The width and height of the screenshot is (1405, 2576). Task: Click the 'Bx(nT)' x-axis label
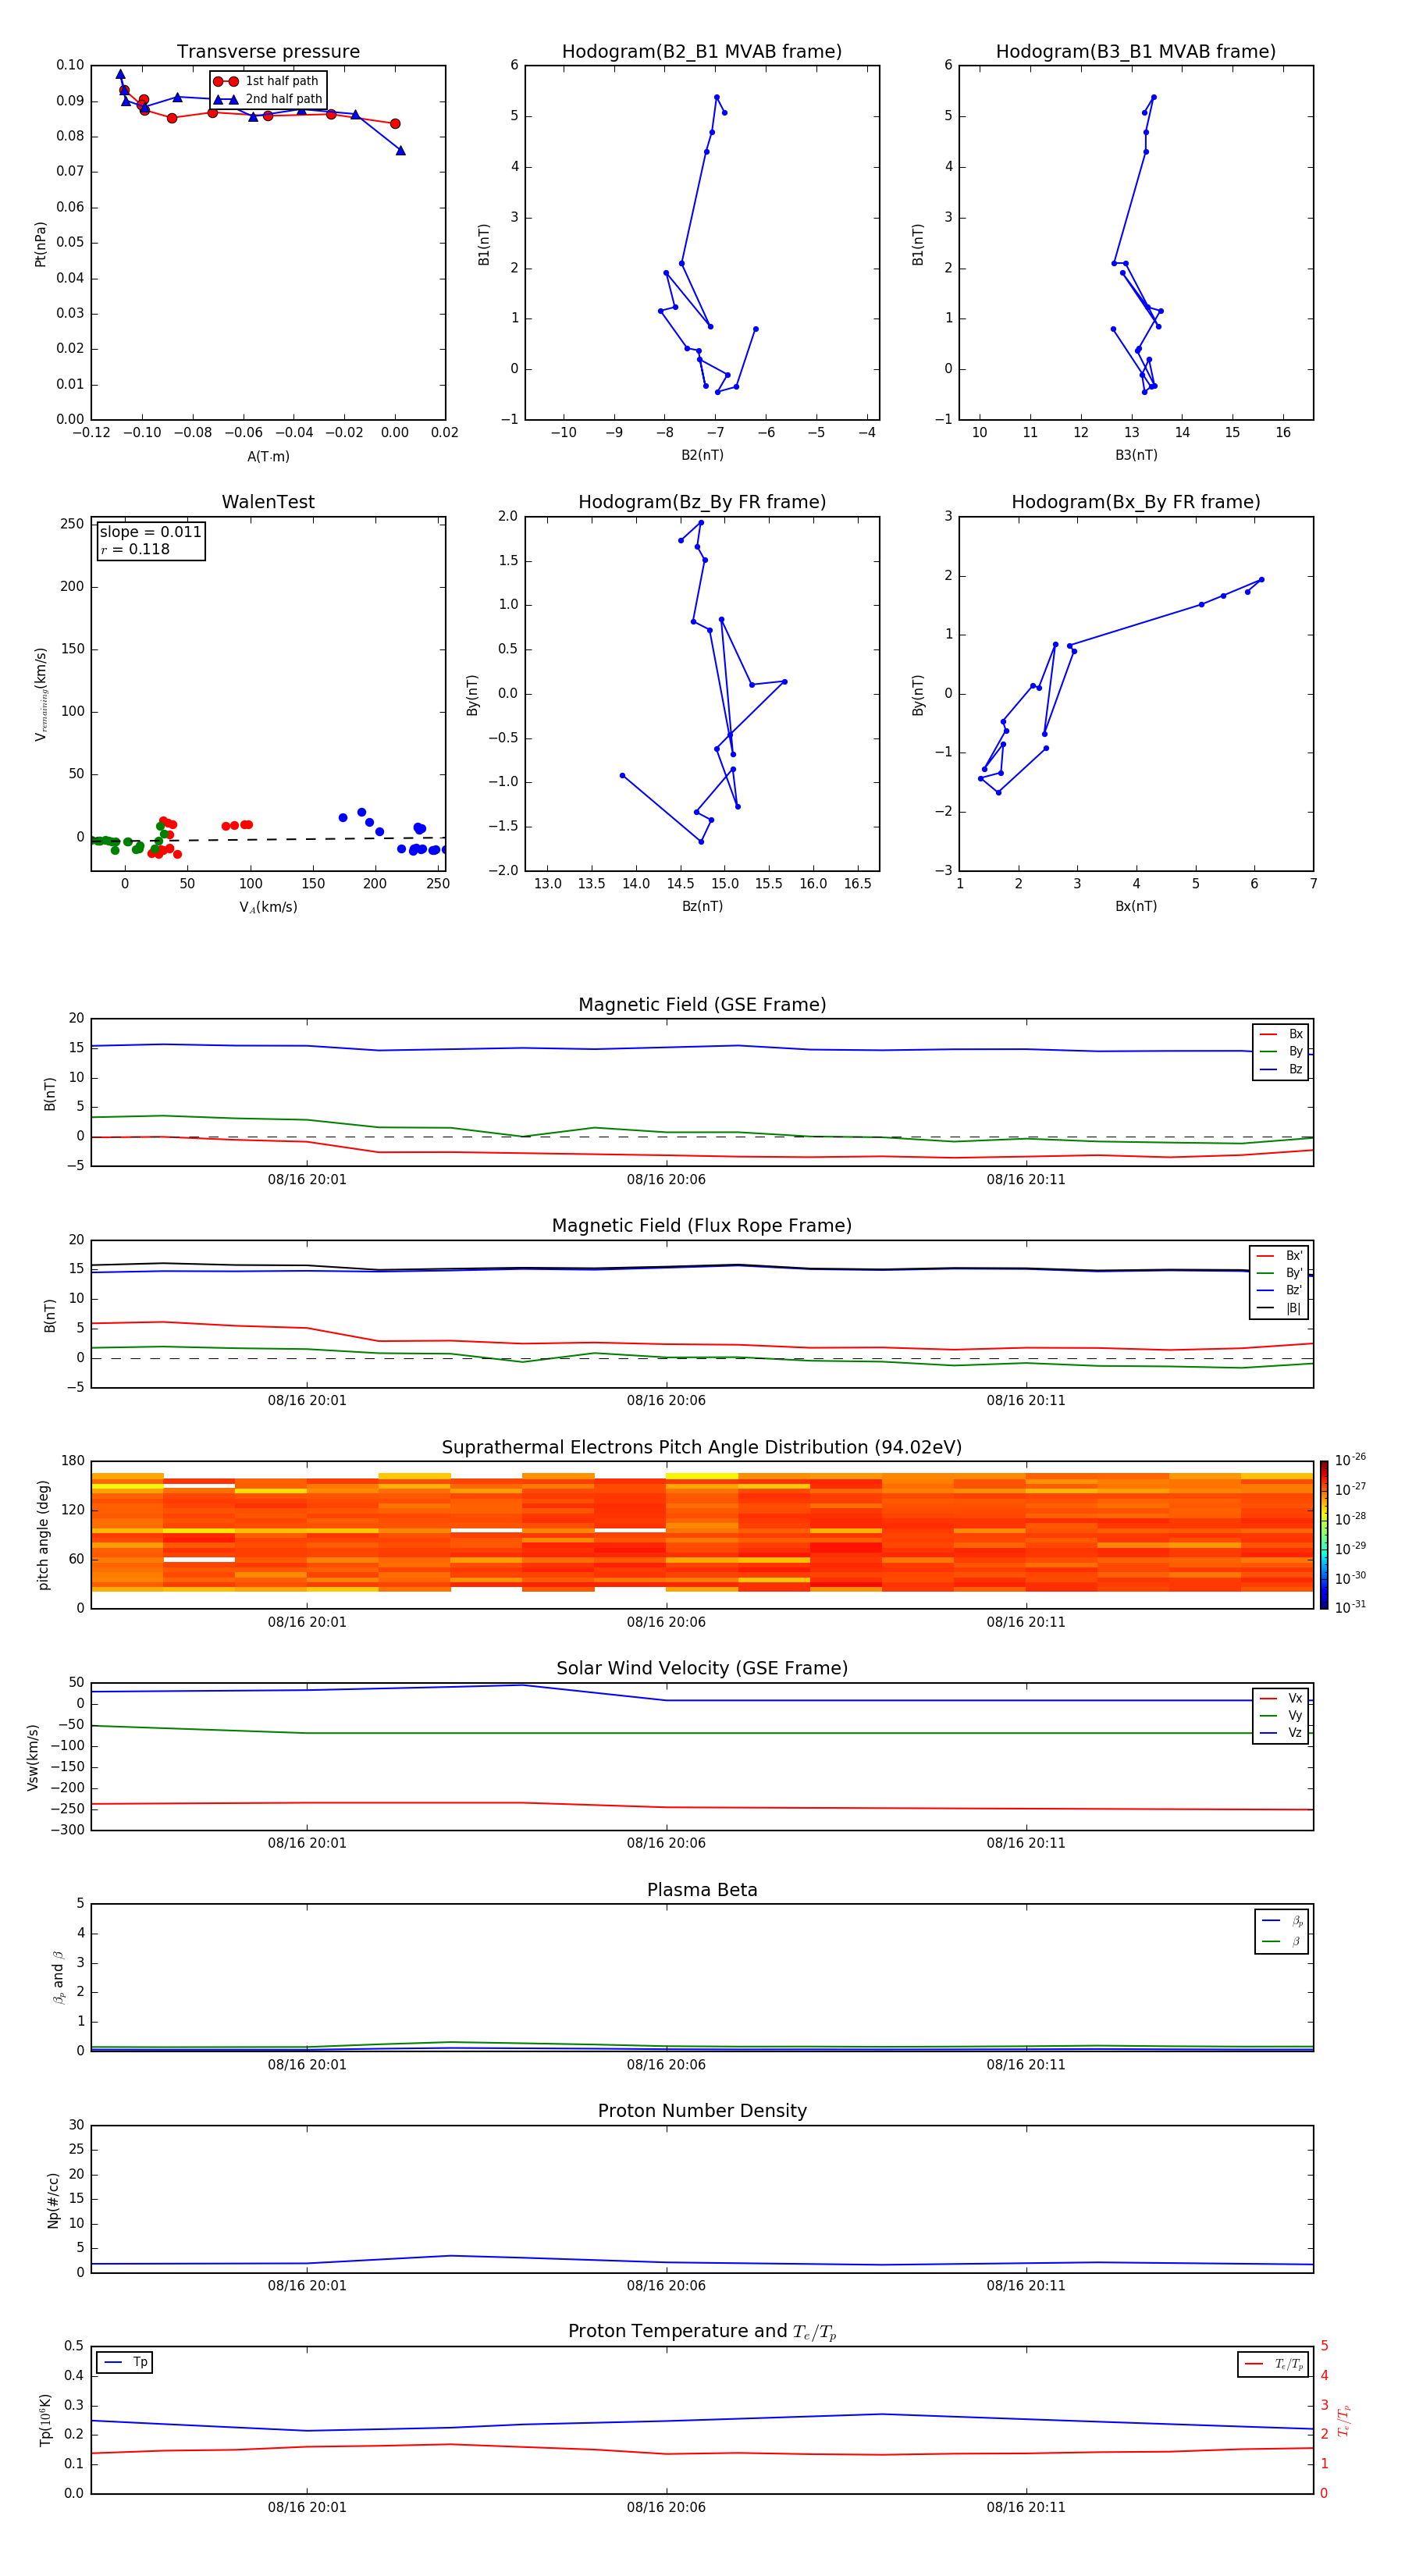(1136, 907)
